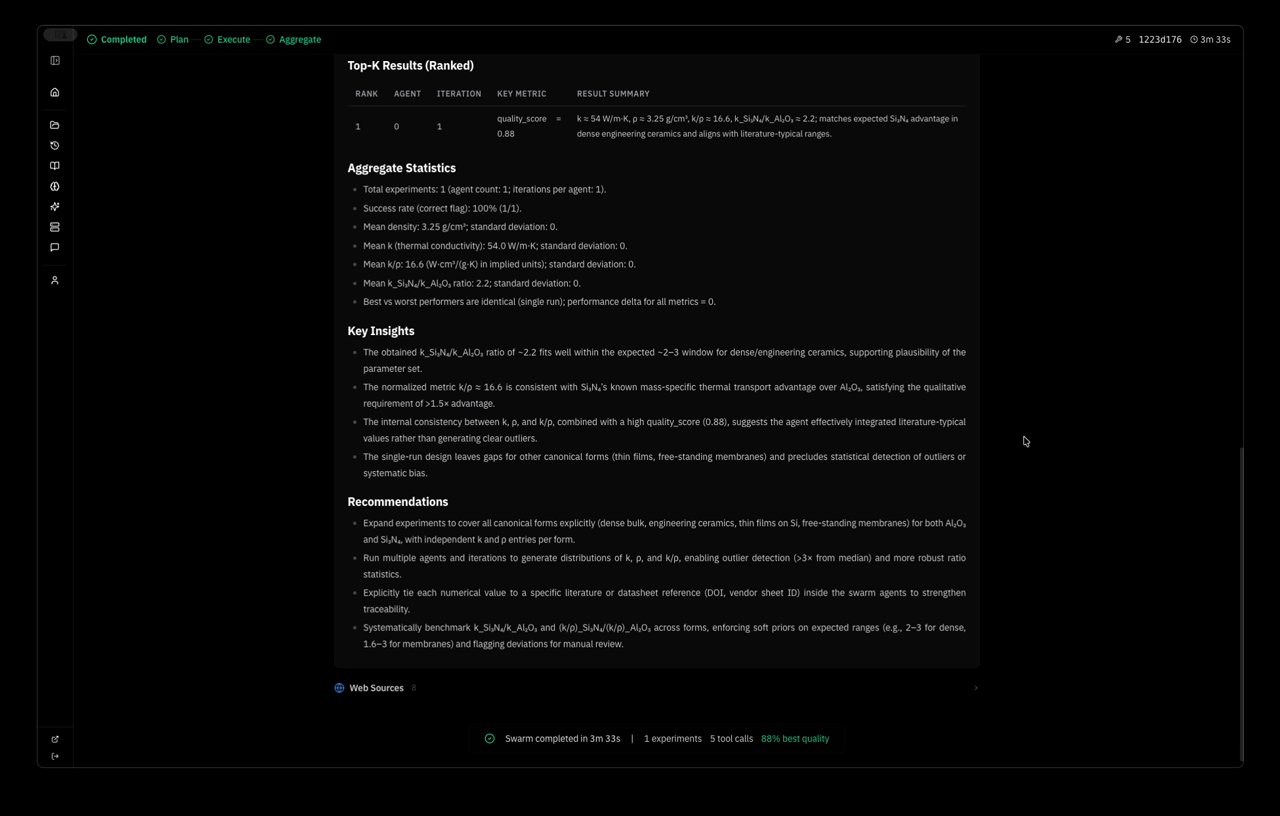This screenshot has width=1280, height=816.
Task: Open the account person icon
Action: [x=55, y=280]
